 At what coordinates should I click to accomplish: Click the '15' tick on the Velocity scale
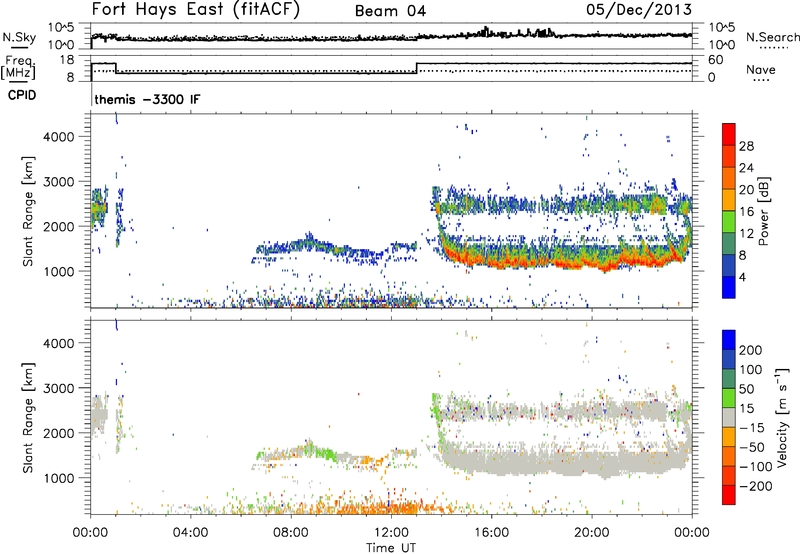coord(746,408)
